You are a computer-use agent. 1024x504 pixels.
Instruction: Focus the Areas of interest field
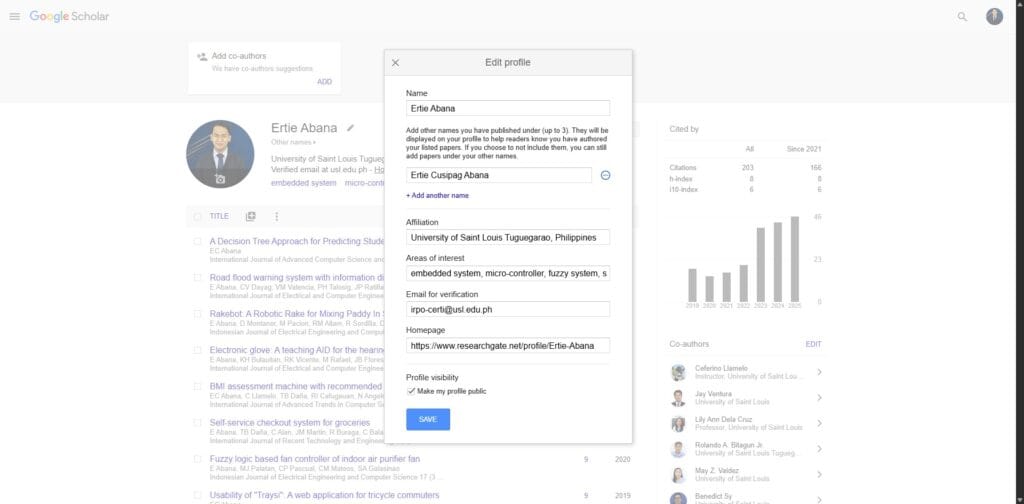pyautogui.click(x=507, y=273)
